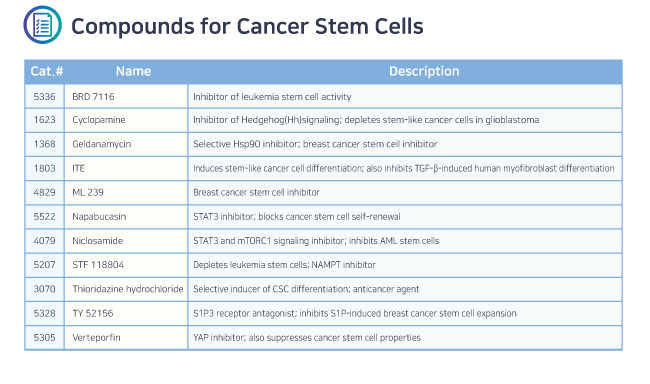Select catalog number 1803

click(x=44, y=168)
